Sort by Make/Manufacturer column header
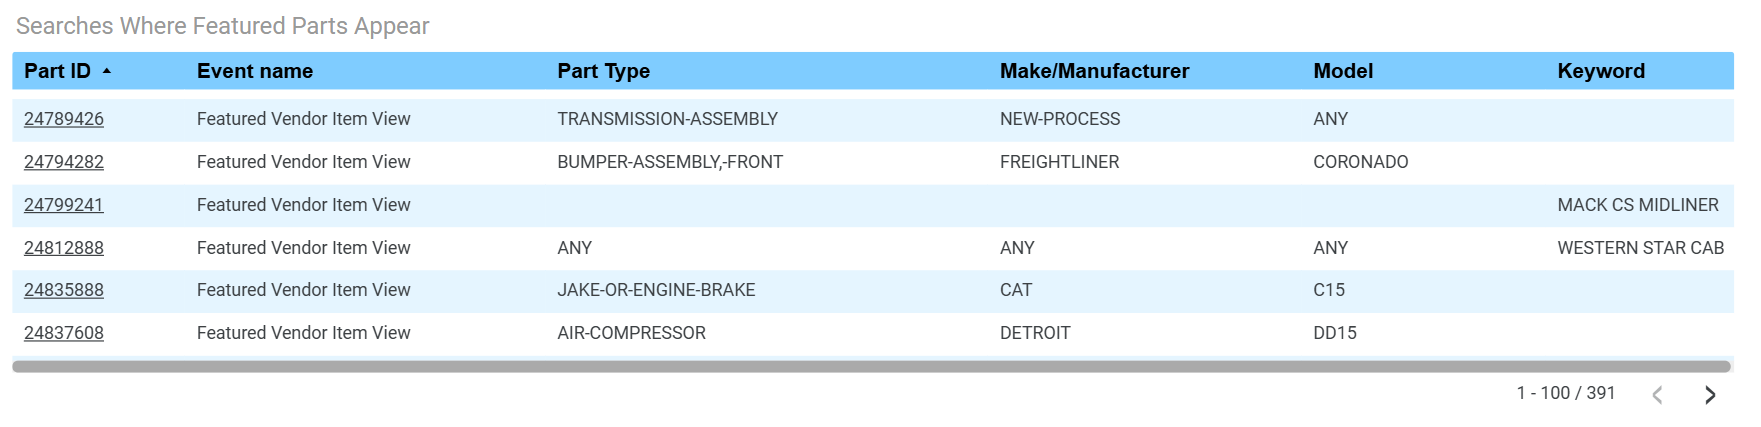The height and width of the screenshot is (427, 1761). pyautogui.click(x=1094, y=71)
